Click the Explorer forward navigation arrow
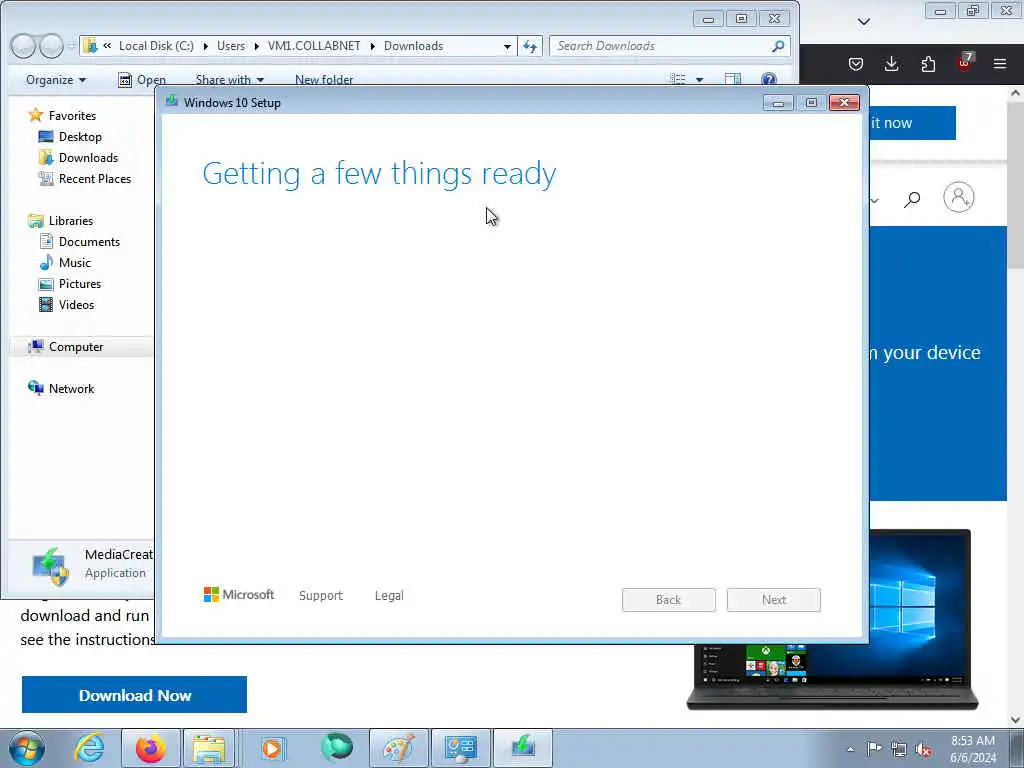Image resolution: width=1024 pixels, height=768 pixels. [x=51, y=46]
